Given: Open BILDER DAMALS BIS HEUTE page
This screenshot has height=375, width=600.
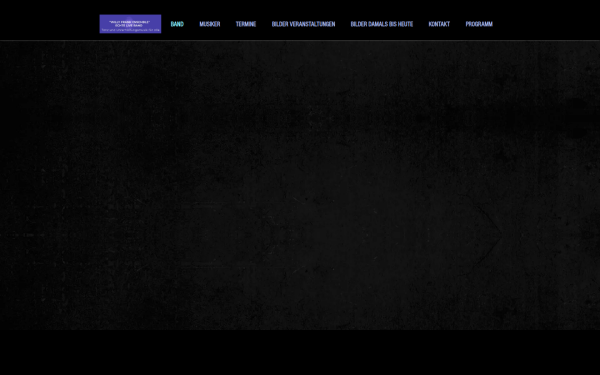Looking at the screenshot, I should pyautogui.click(x=382, y=24).
